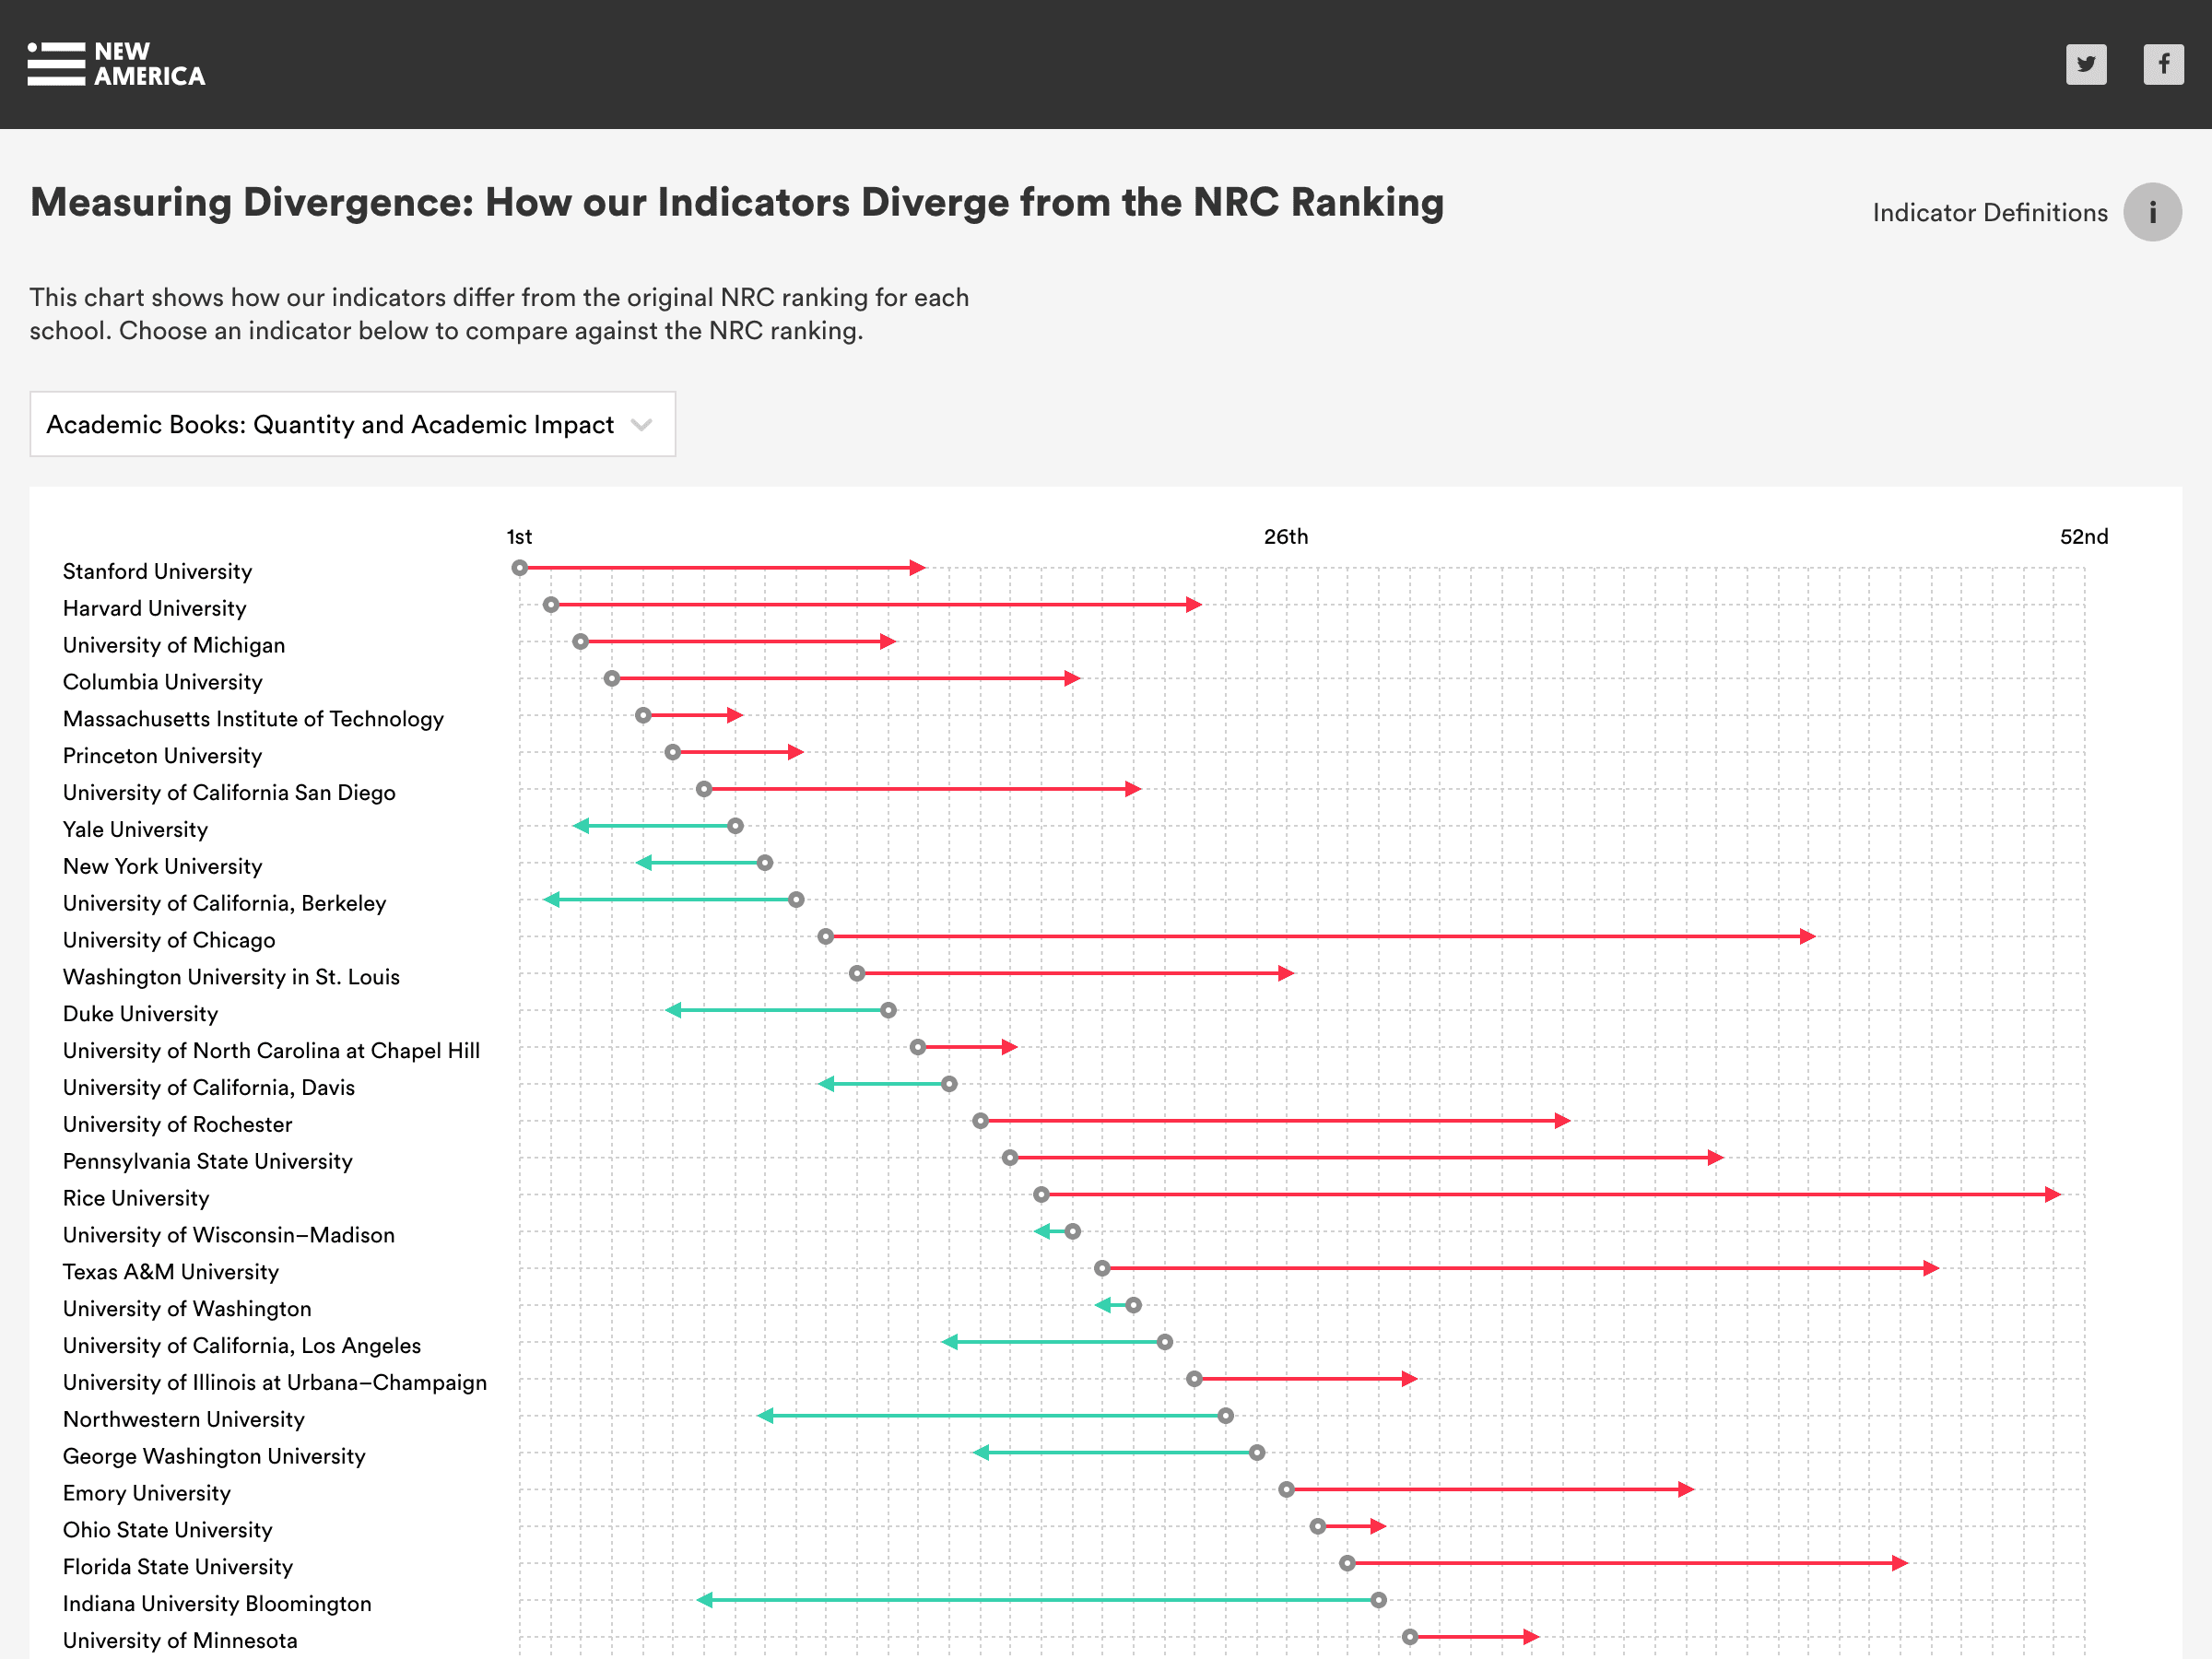Click the 'Texas A&M University' label

[x=171, y=1272]
